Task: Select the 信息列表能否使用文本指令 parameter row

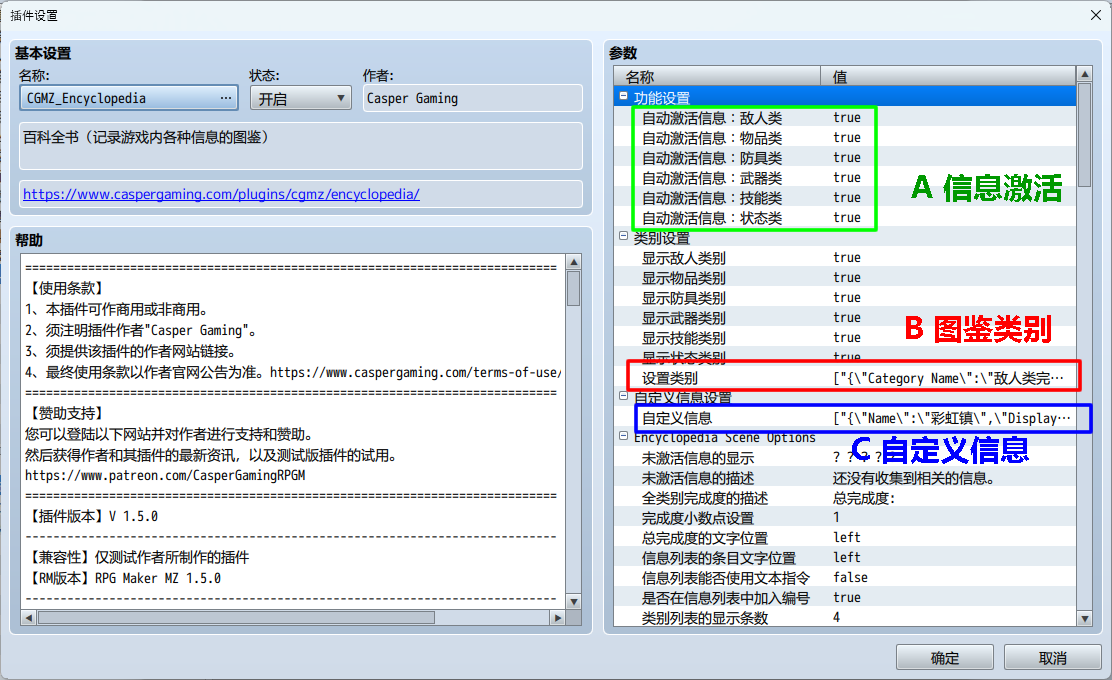Action: pyautogui.click(x=845, y=577)
